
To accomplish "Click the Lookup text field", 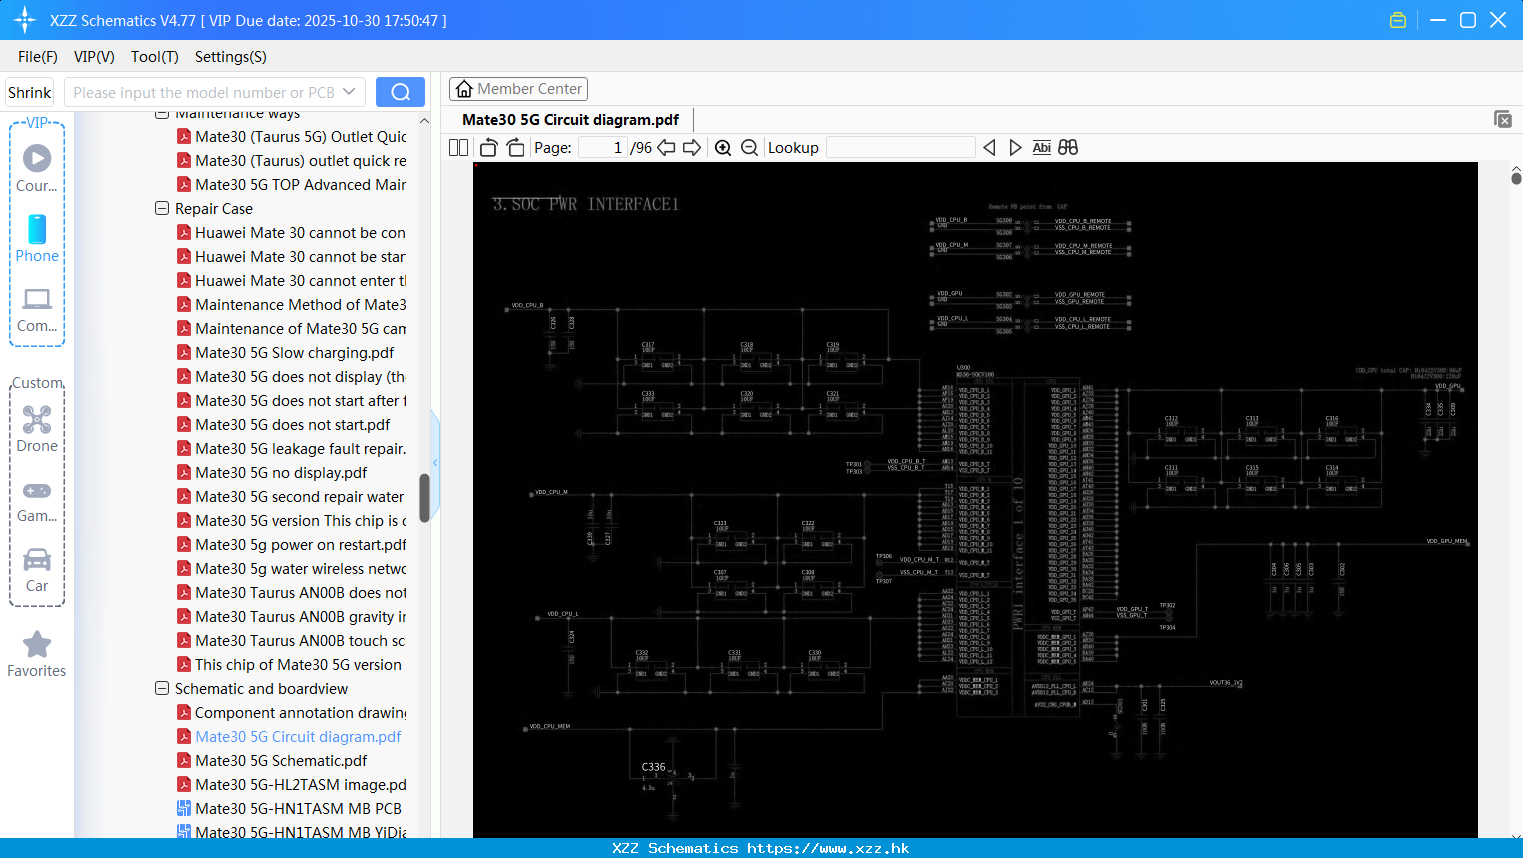I will point(900,147).
